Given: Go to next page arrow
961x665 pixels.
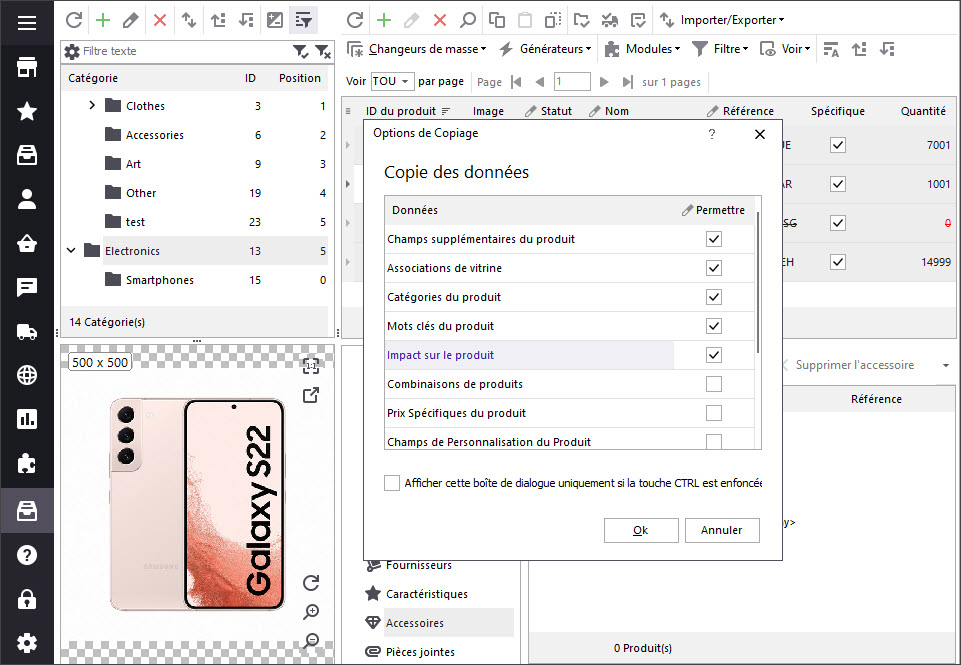Looking at the screenshot, I should [604, 82].
